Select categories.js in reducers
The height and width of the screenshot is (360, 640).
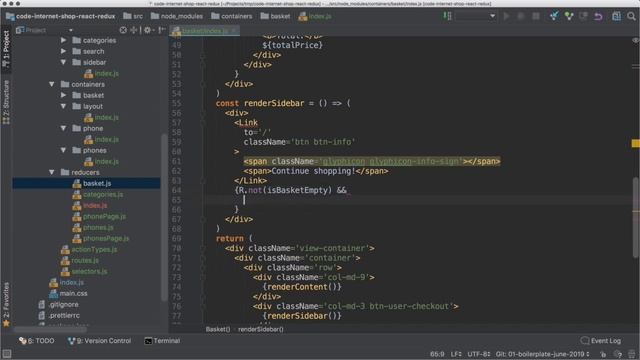pos(103,195)
